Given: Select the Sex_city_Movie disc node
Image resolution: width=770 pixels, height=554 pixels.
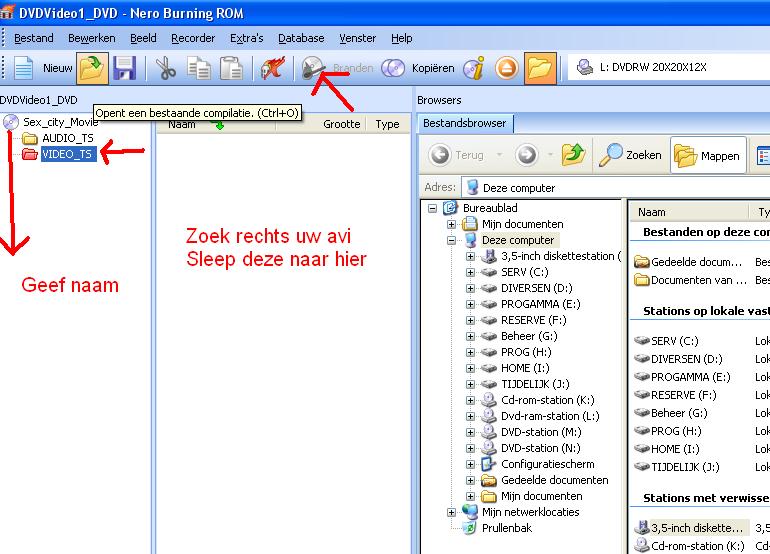Looking at the screenshot, I should click(x=60, y=122).
